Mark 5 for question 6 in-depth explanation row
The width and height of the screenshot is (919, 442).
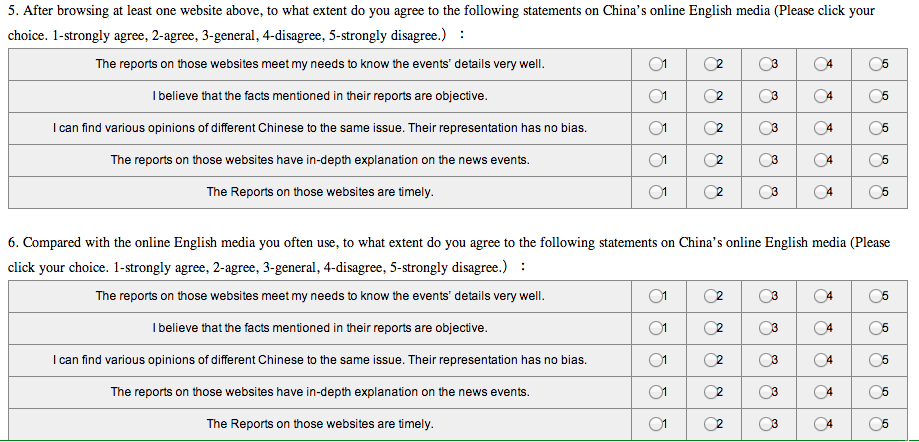pyautogui.click(x=876, y=392)
